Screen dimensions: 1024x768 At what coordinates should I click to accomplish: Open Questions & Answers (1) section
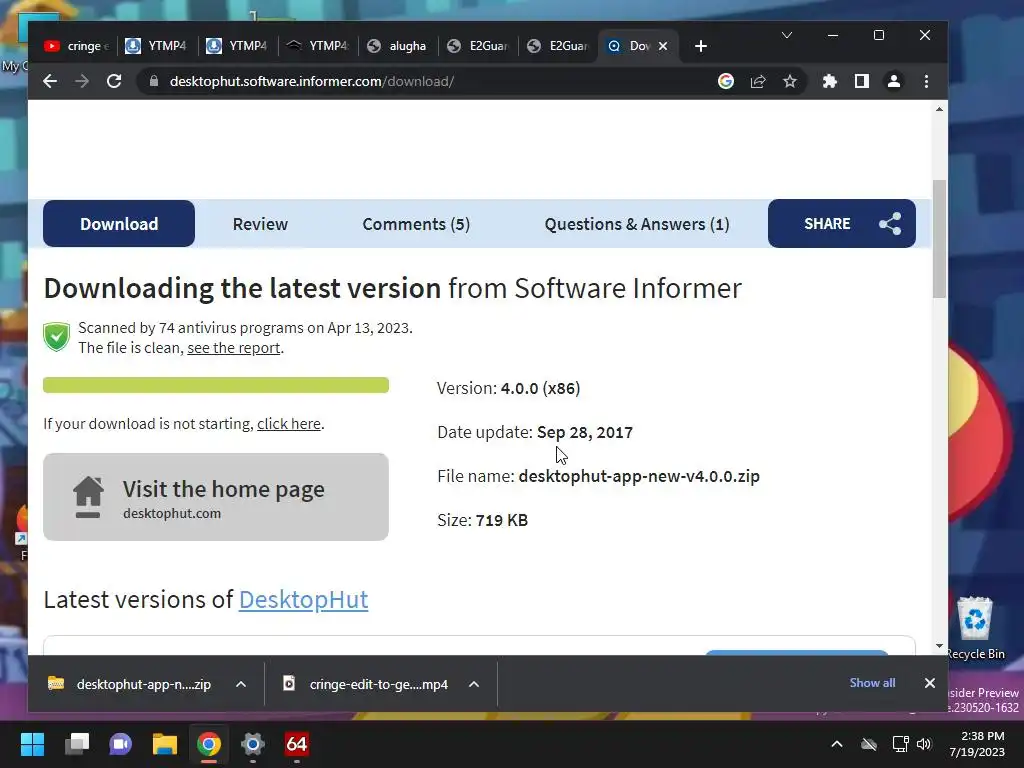click(x=637, y=224)
